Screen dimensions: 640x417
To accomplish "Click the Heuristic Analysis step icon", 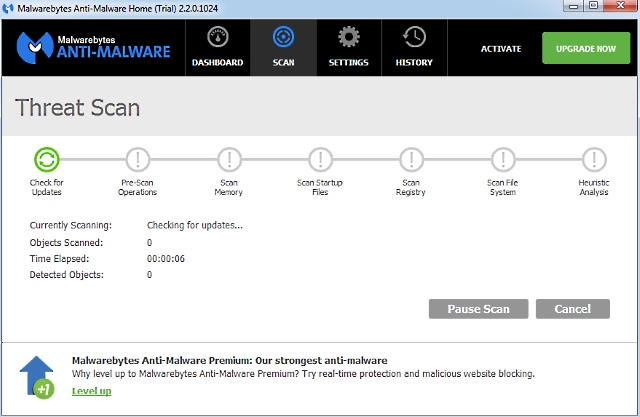I will point(594,159).
